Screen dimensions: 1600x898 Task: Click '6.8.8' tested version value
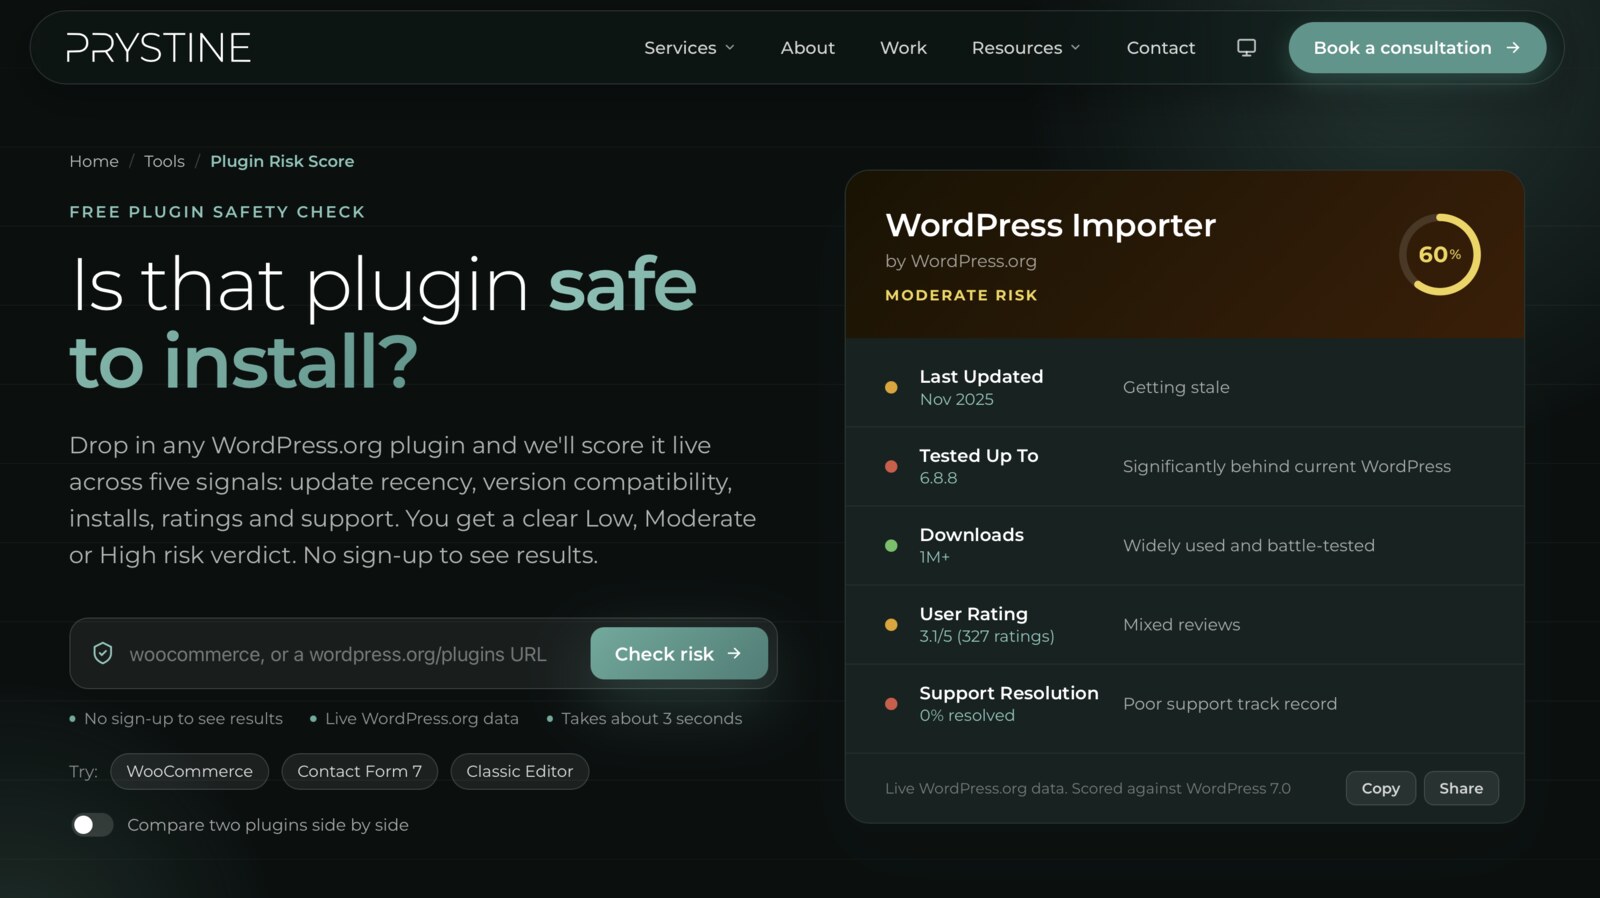click(x=938, y=478)
